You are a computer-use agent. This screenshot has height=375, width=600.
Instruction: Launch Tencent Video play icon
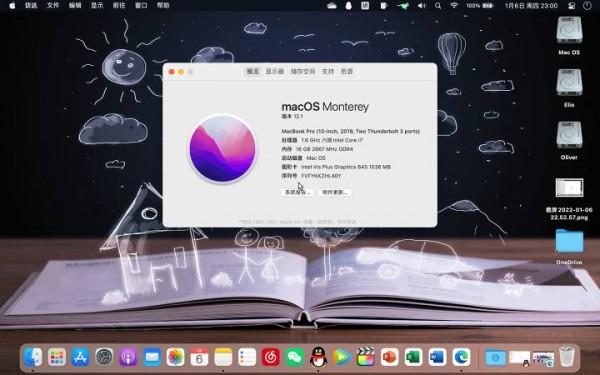342,357
